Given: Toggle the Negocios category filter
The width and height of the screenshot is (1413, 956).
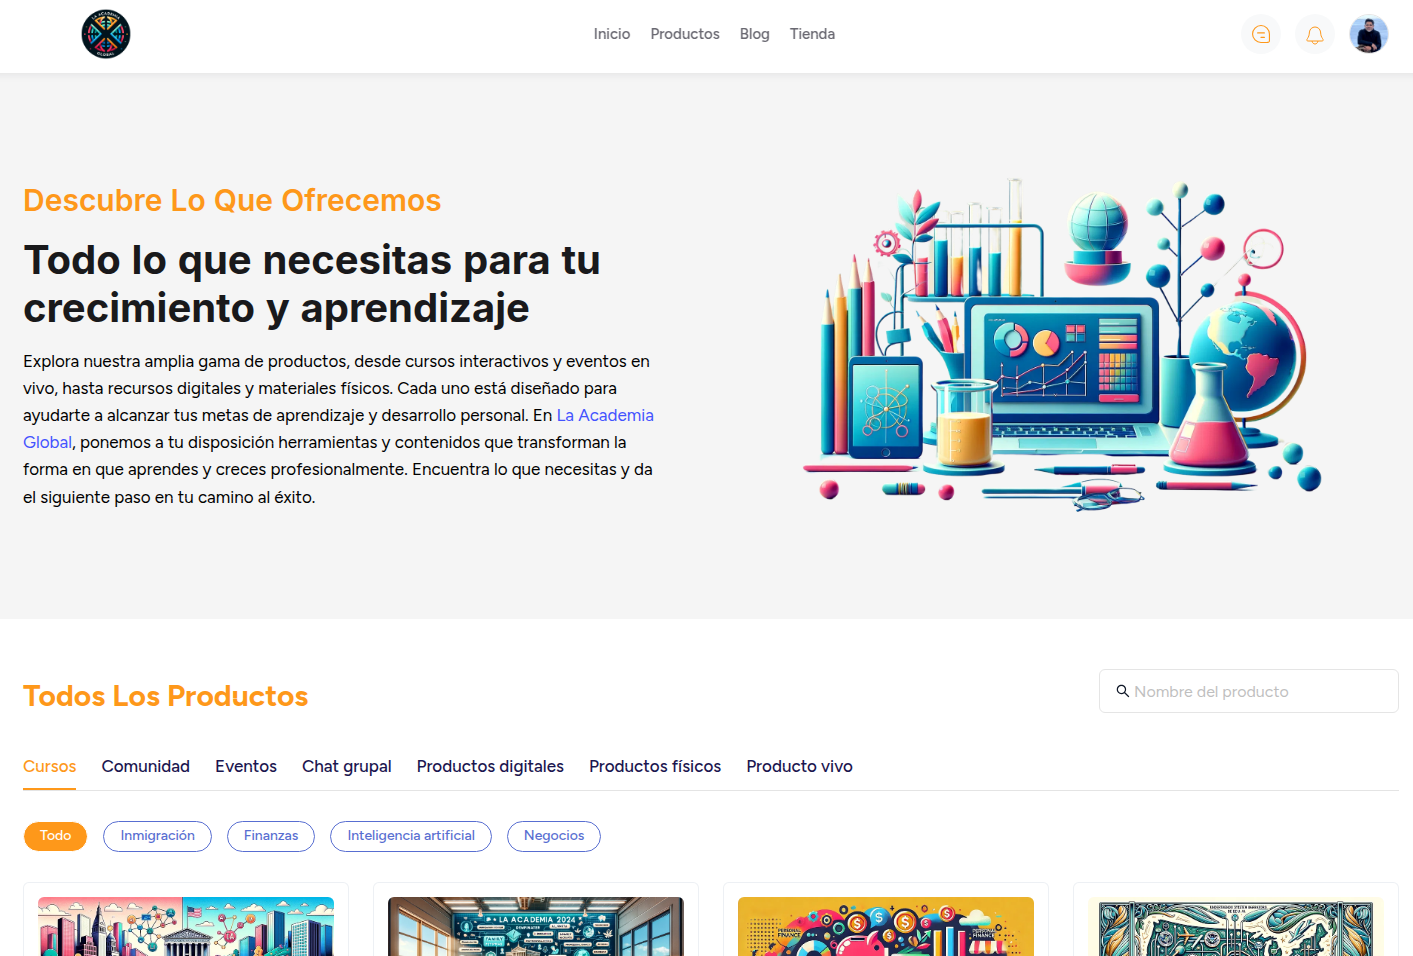Looking at the screenshot, I should coord(553,836).
